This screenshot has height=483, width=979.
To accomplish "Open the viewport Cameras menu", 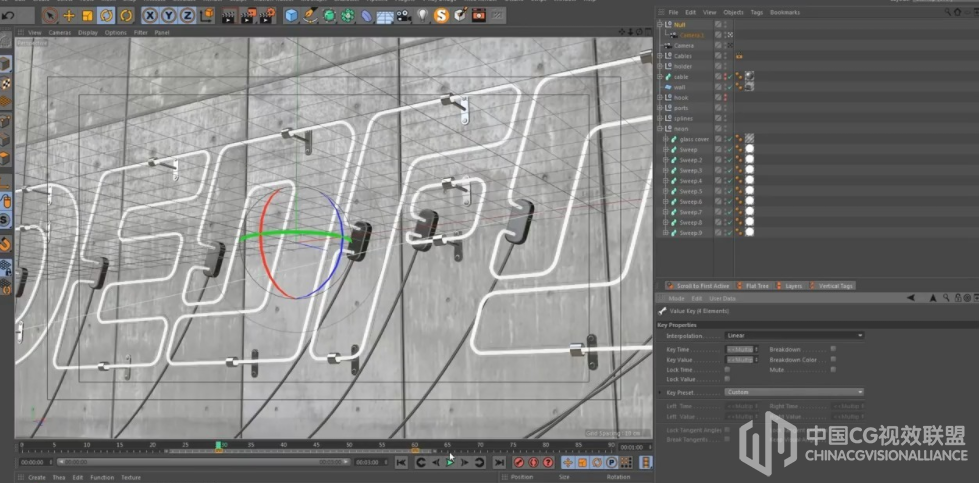I will point(60,32).
